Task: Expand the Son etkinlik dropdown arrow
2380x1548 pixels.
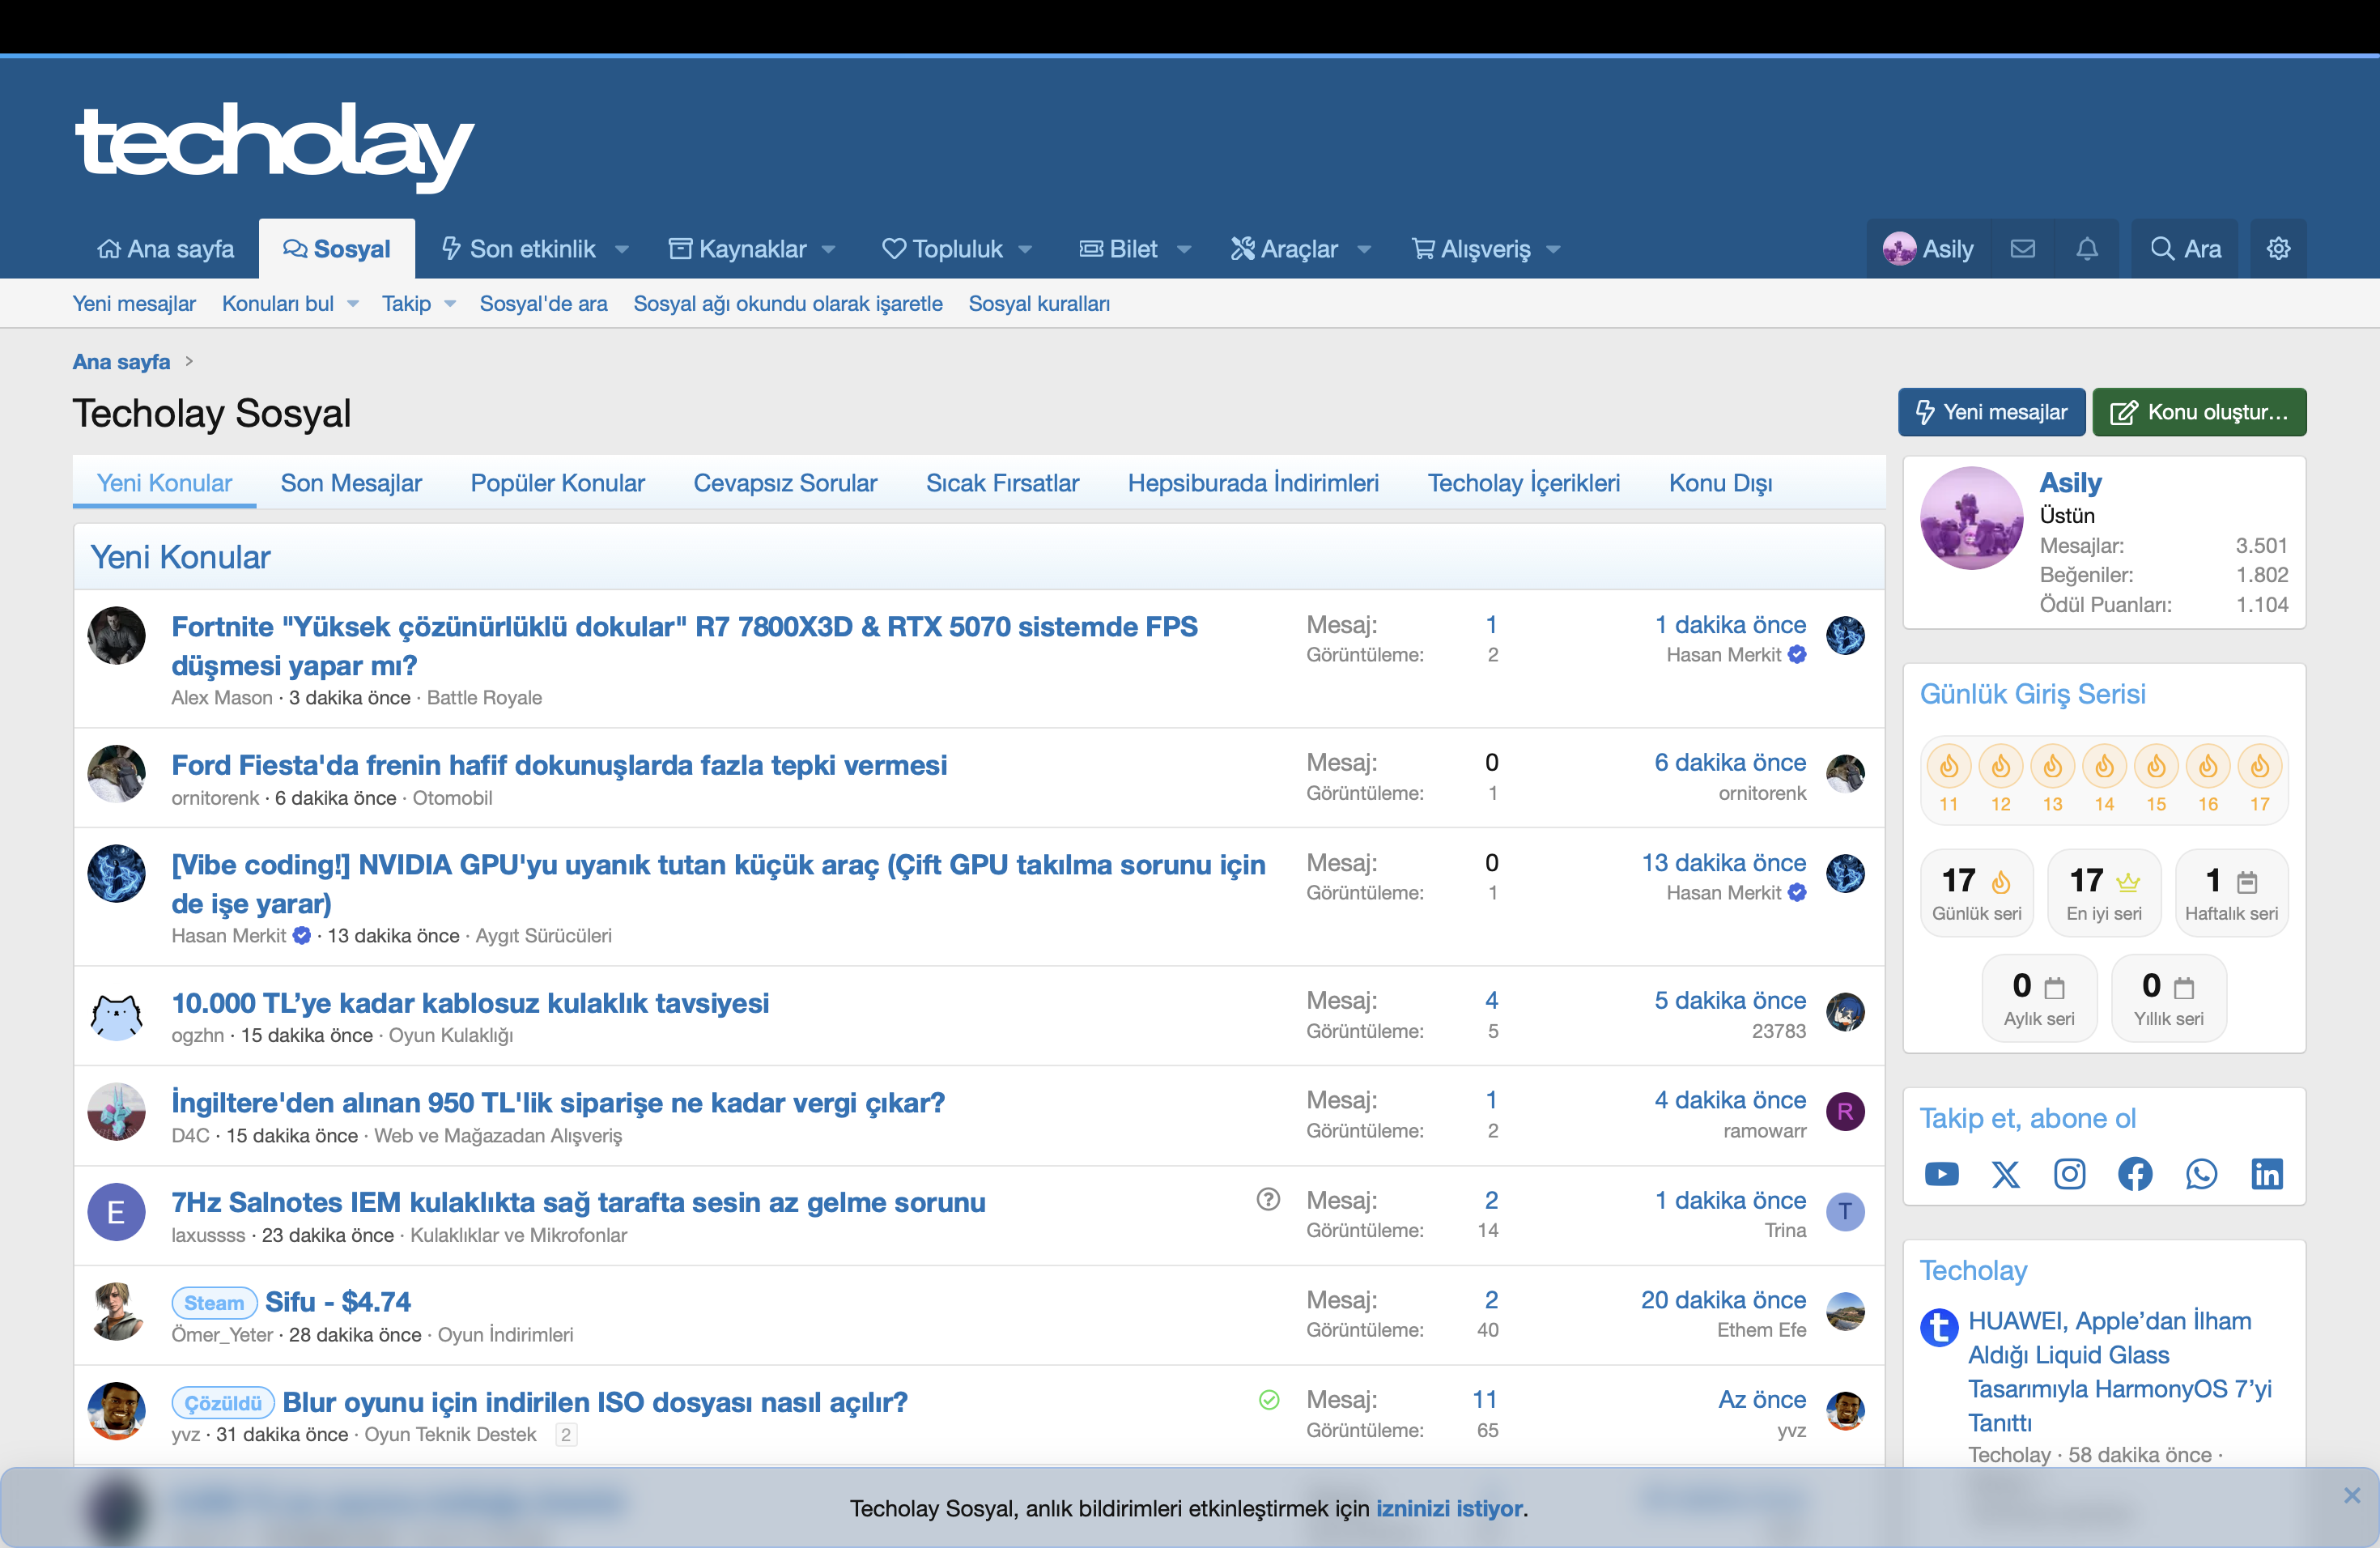Action: pyautogui.click(x=621, y=250)
